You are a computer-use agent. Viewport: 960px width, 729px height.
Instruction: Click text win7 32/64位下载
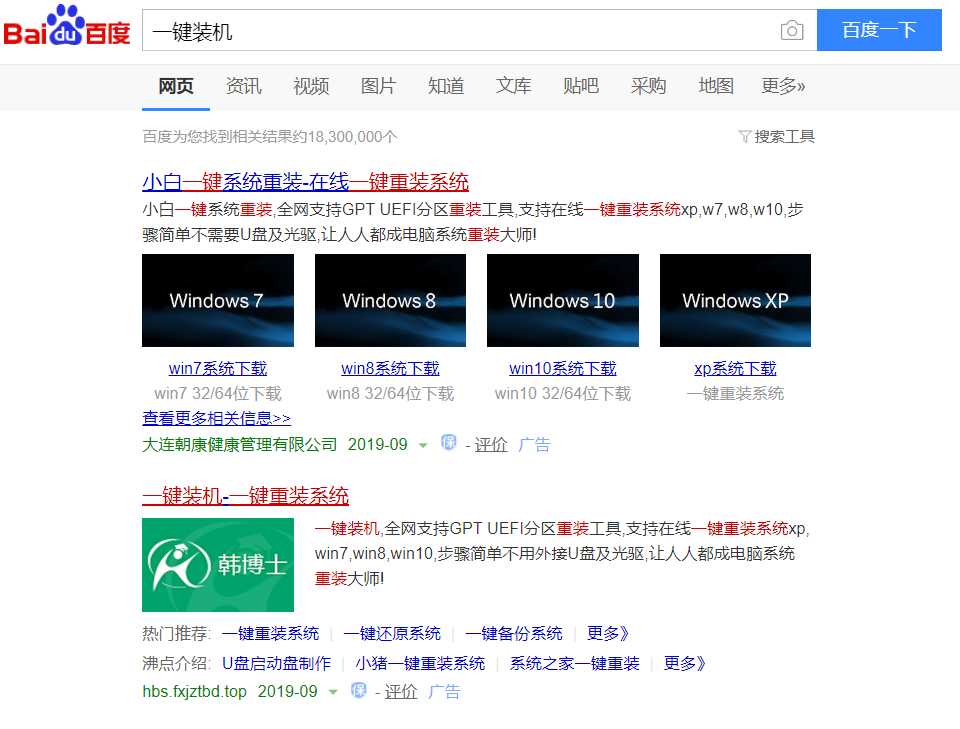pyautogui.click(x=218, y=394)
